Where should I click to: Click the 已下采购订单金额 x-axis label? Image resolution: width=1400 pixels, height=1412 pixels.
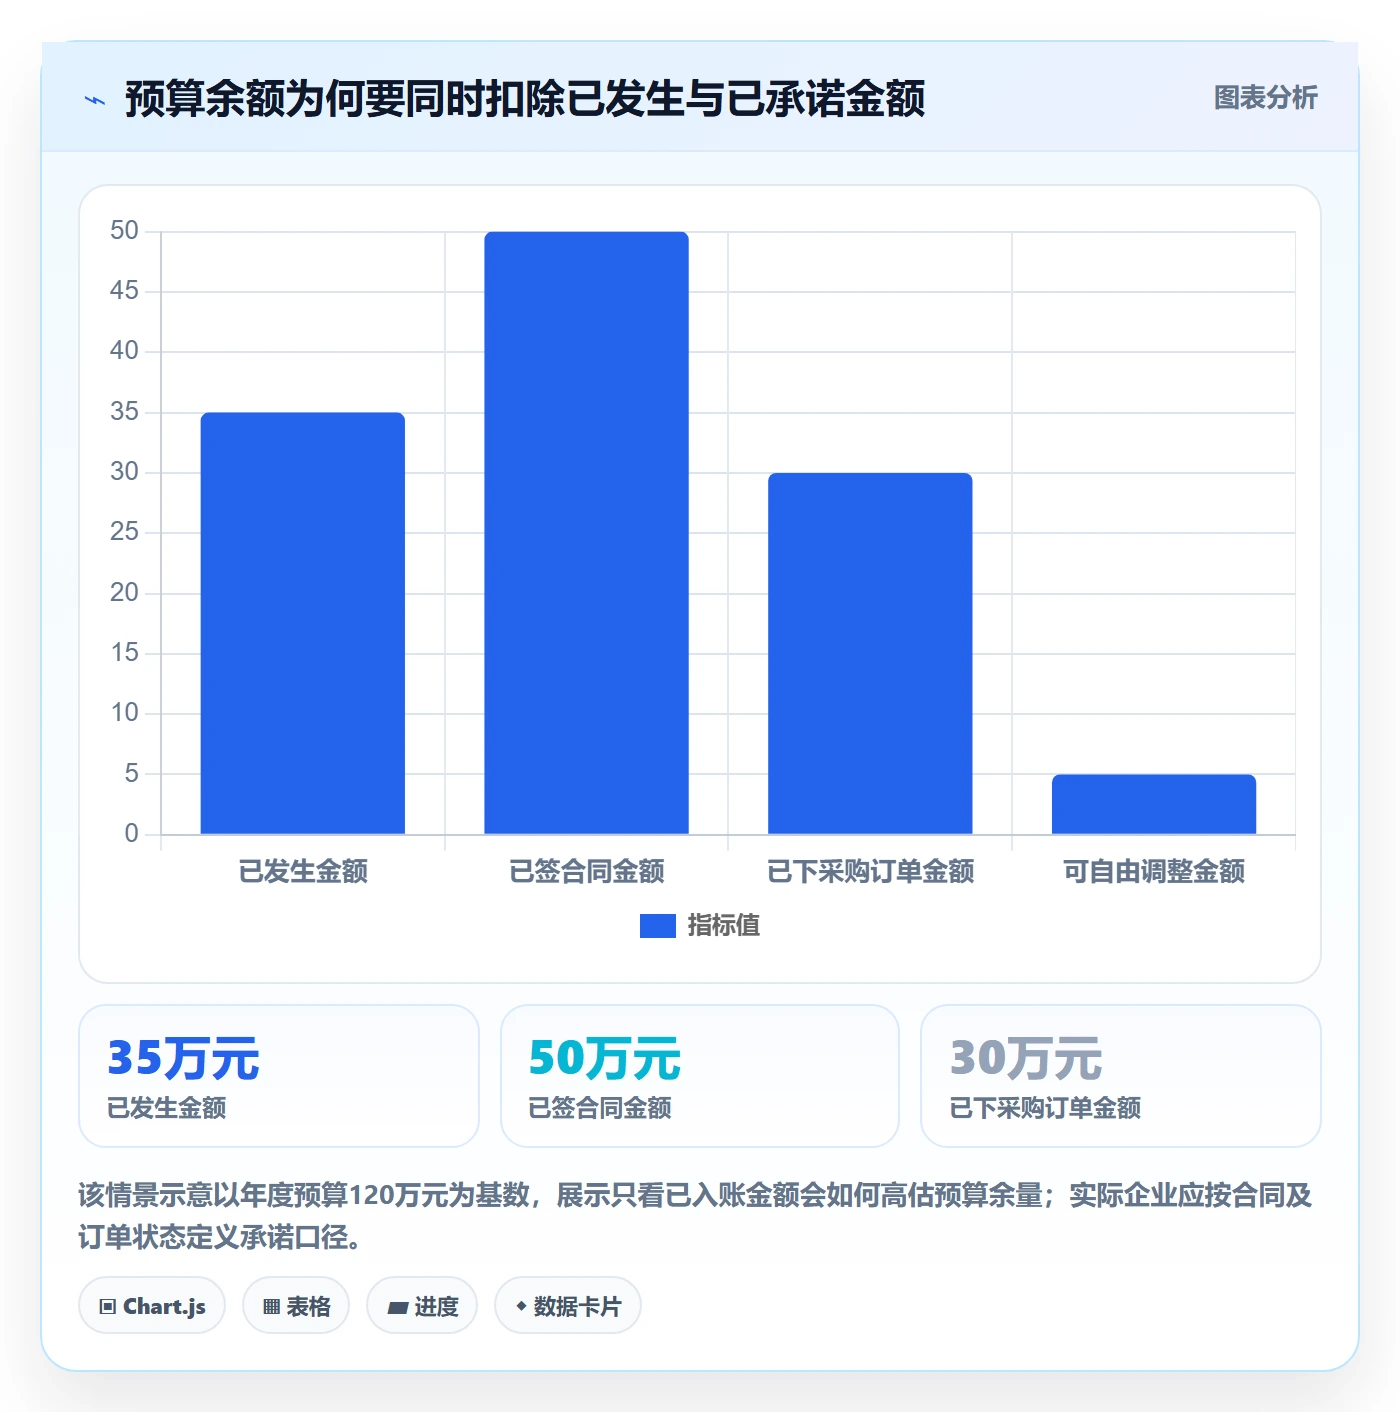[x=870, y=872]
